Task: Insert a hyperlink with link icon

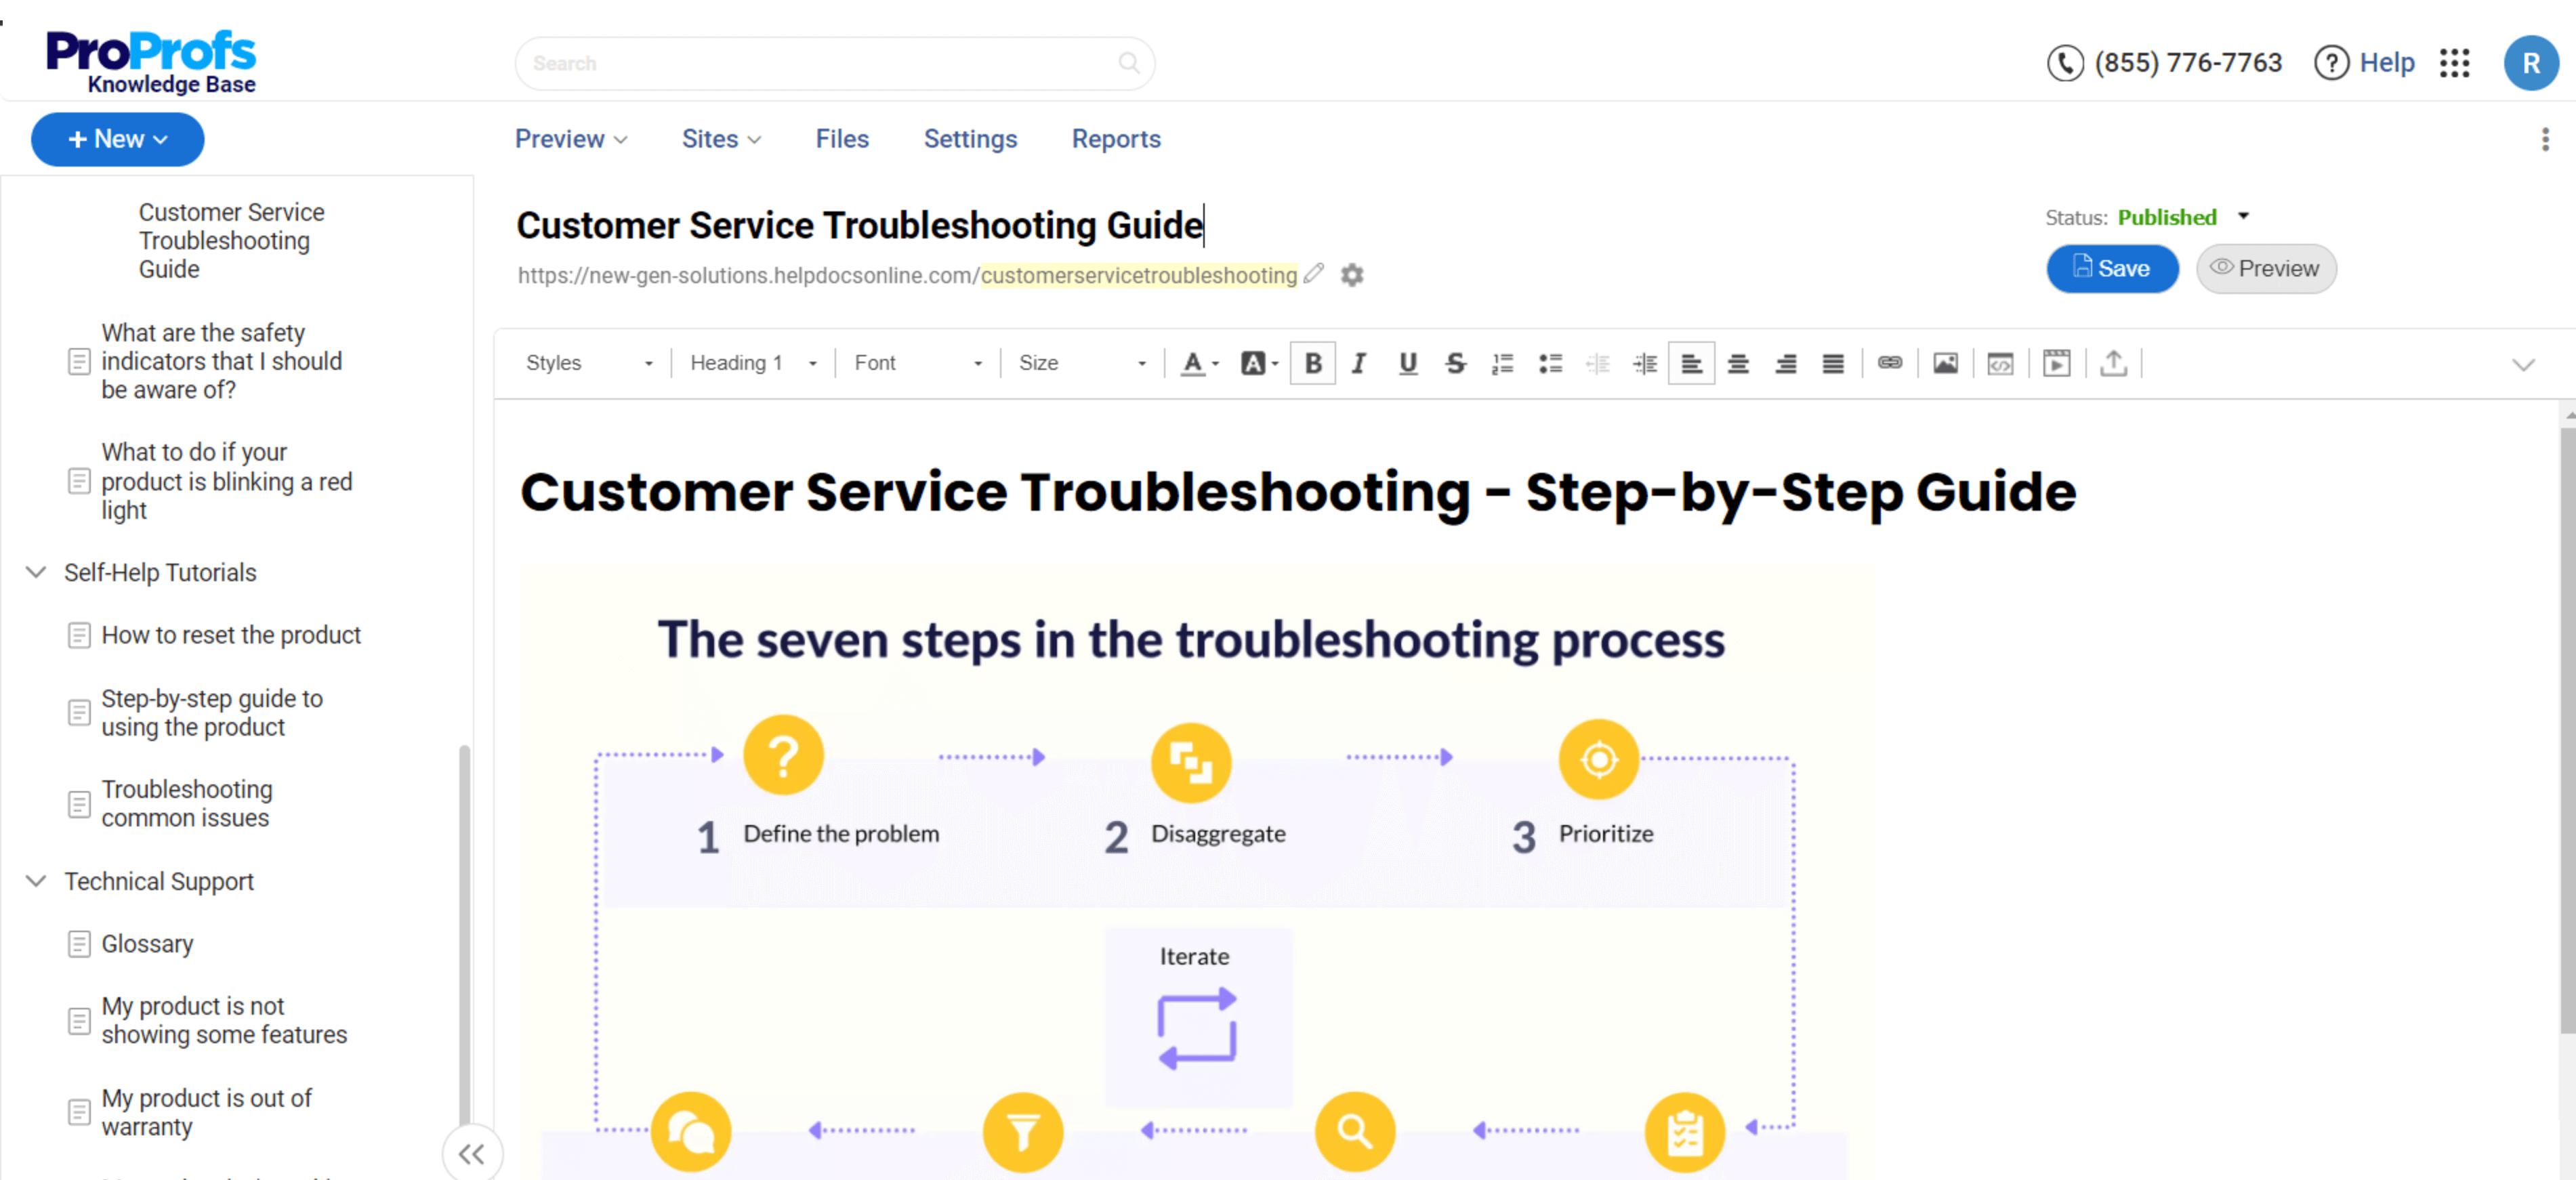Action: (x=1889, y=363)
